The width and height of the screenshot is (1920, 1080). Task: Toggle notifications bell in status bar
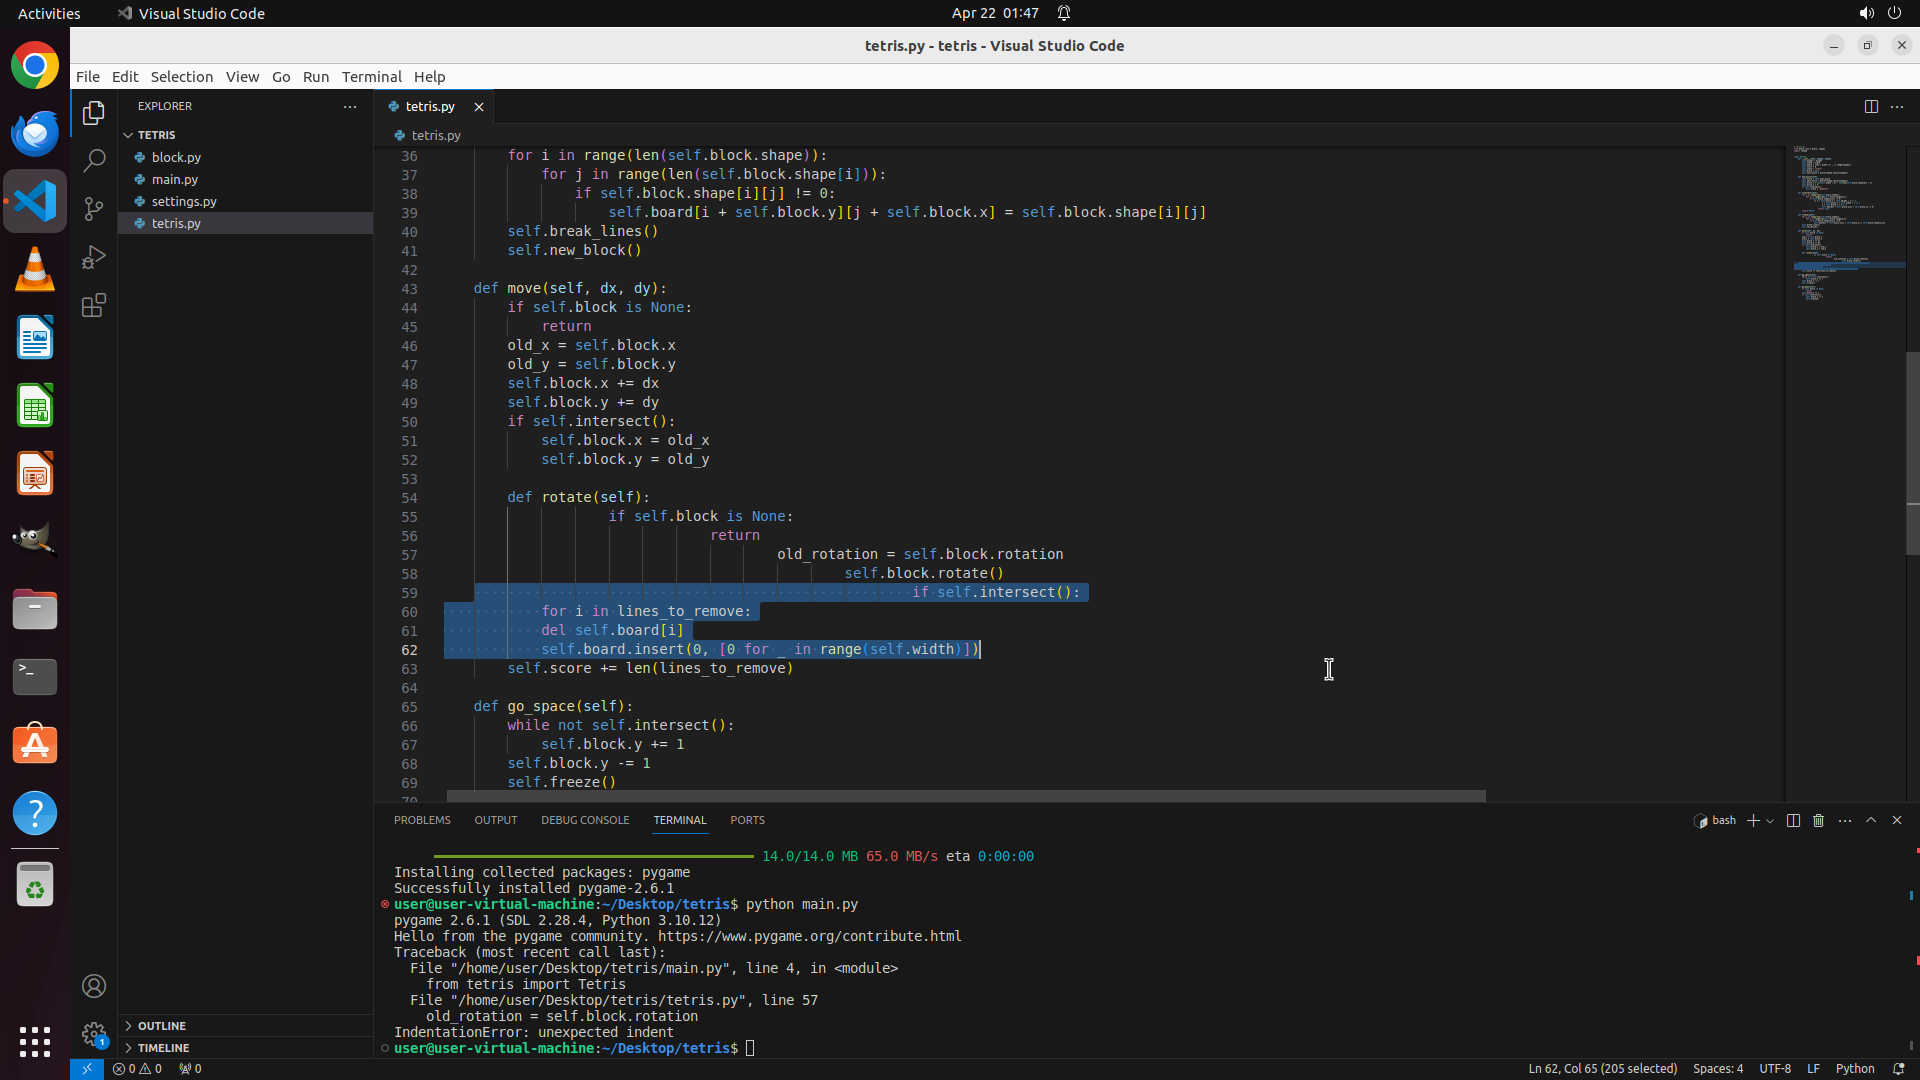coord(1898,1068)
